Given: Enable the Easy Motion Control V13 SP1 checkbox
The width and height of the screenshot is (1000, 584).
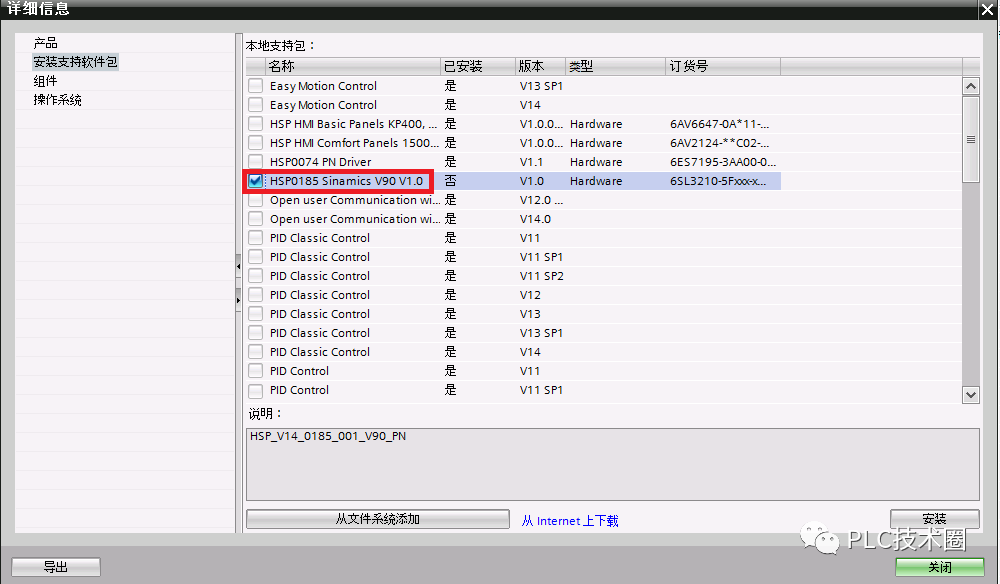Looking at the screenshot, I should point(256,86).
